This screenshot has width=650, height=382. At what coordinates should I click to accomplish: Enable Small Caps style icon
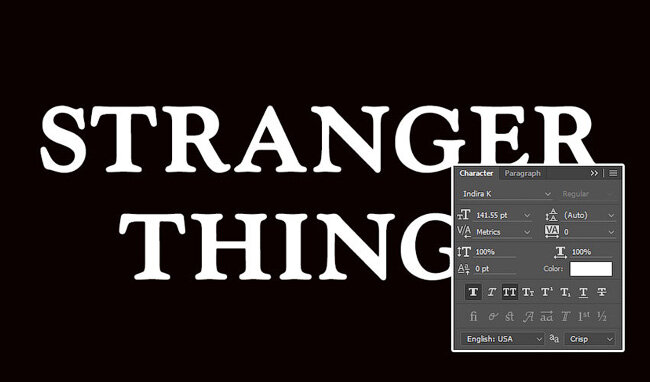(x=528, y=292)
